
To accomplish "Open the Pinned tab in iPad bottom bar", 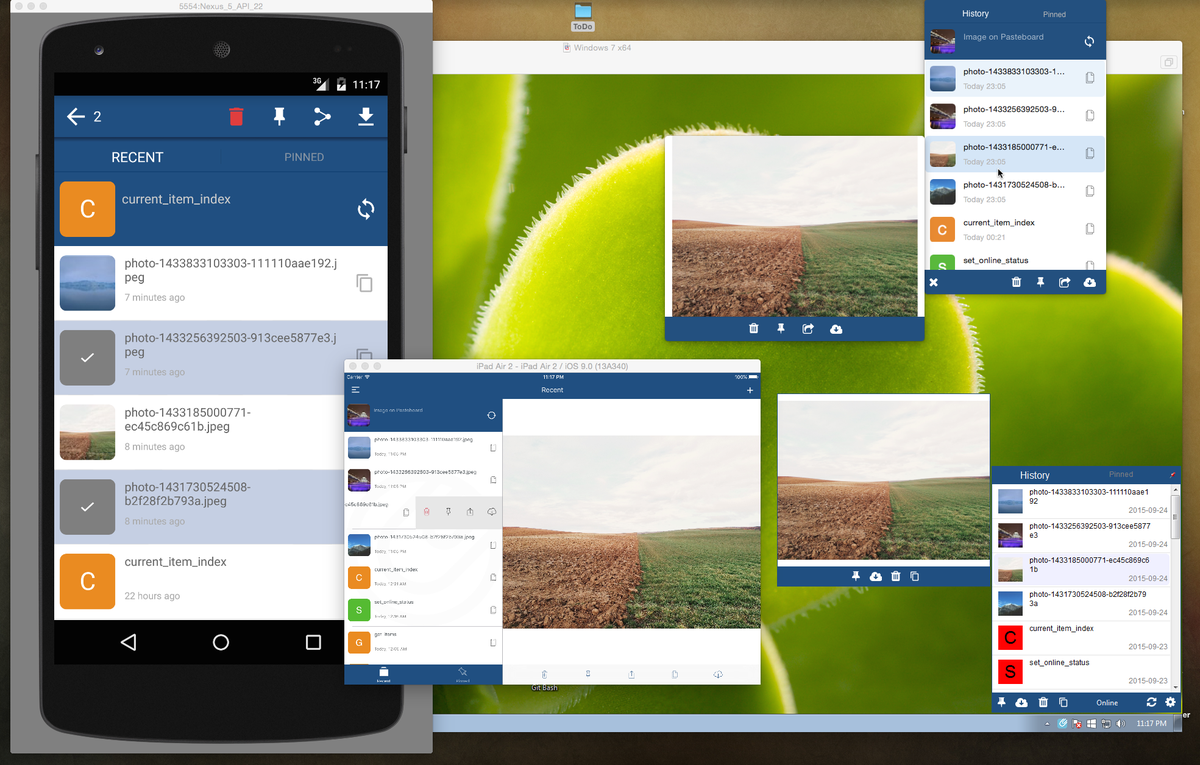I will (462, 675).
